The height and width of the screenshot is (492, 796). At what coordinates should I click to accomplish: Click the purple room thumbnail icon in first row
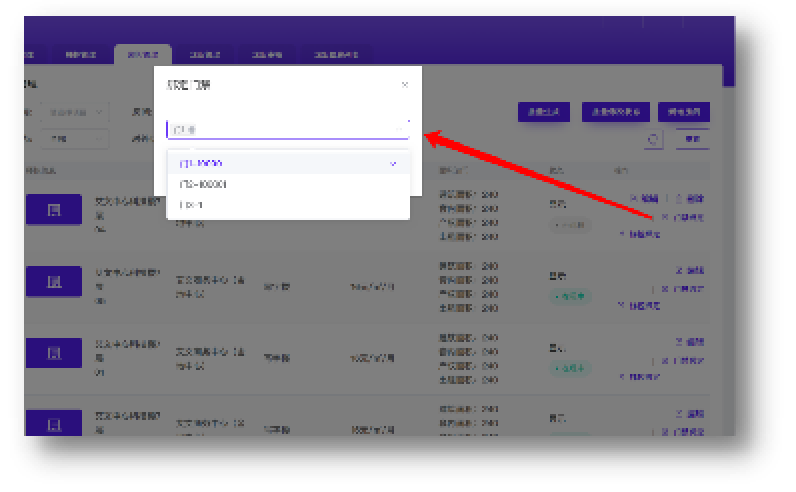point(54,209)
